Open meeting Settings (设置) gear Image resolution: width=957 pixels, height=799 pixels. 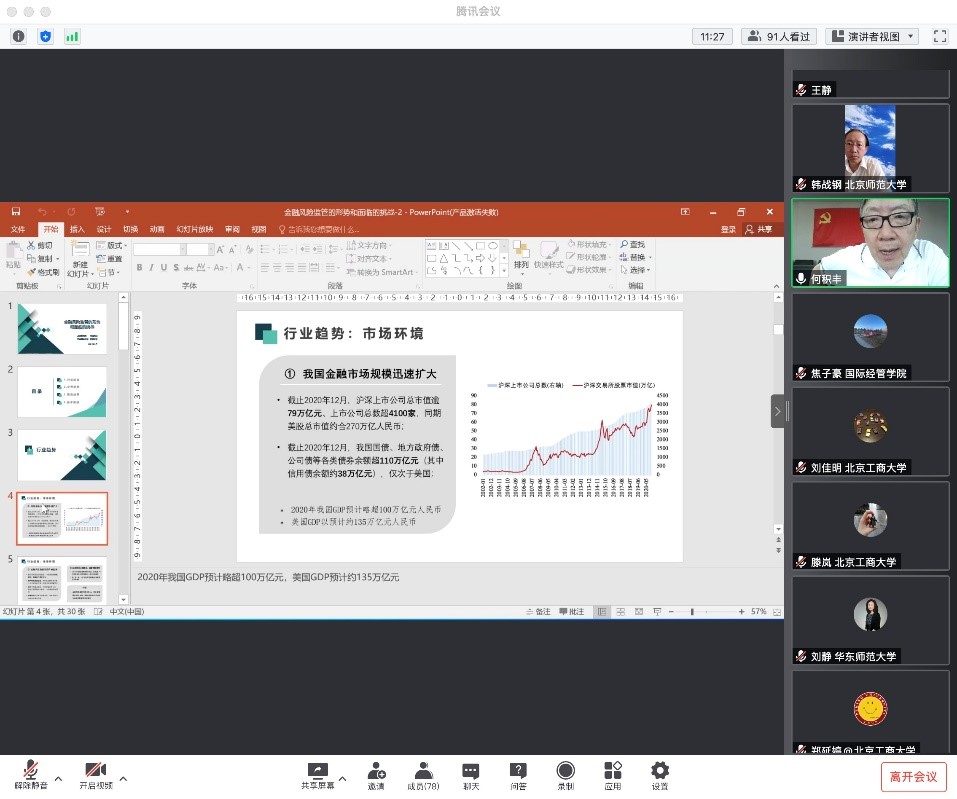click(x=660, y=774)
